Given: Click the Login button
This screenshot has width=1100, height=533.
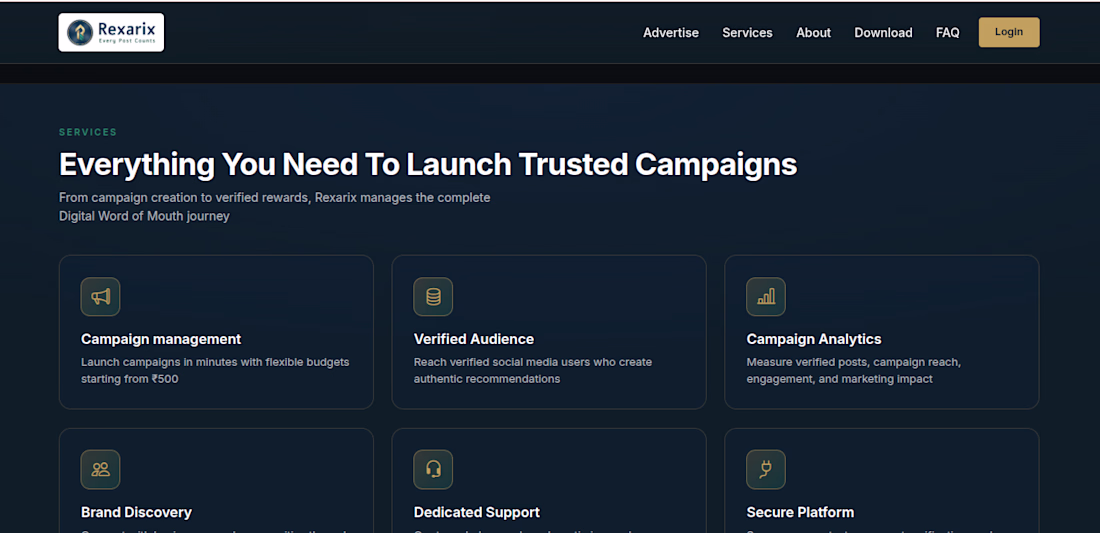Looking at the screenshot, I should pos(1009,32).
